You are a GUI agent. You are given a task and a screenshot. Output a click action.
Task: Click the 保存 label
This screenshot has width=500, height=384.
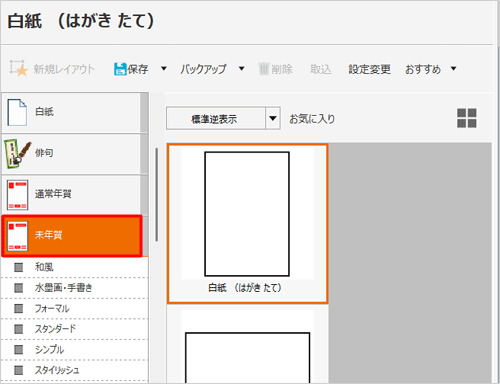click(138, 69)
